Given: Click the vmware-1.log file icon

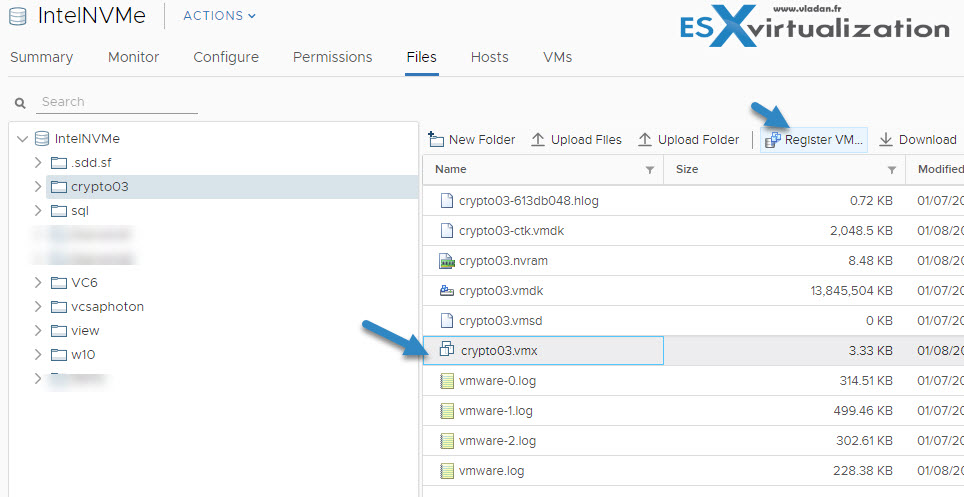Looking at the screenshot, I should click(447, 411).
